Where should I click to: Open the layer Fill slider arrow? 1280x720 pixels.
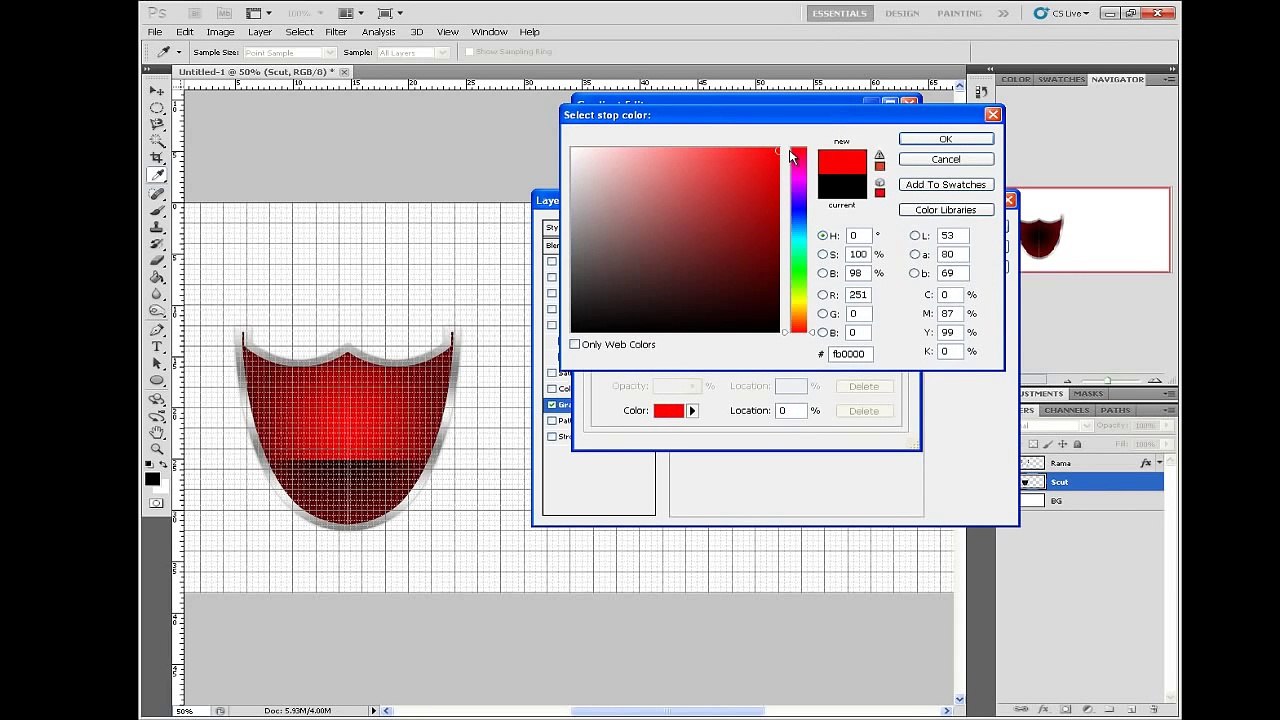point(1167,444)
